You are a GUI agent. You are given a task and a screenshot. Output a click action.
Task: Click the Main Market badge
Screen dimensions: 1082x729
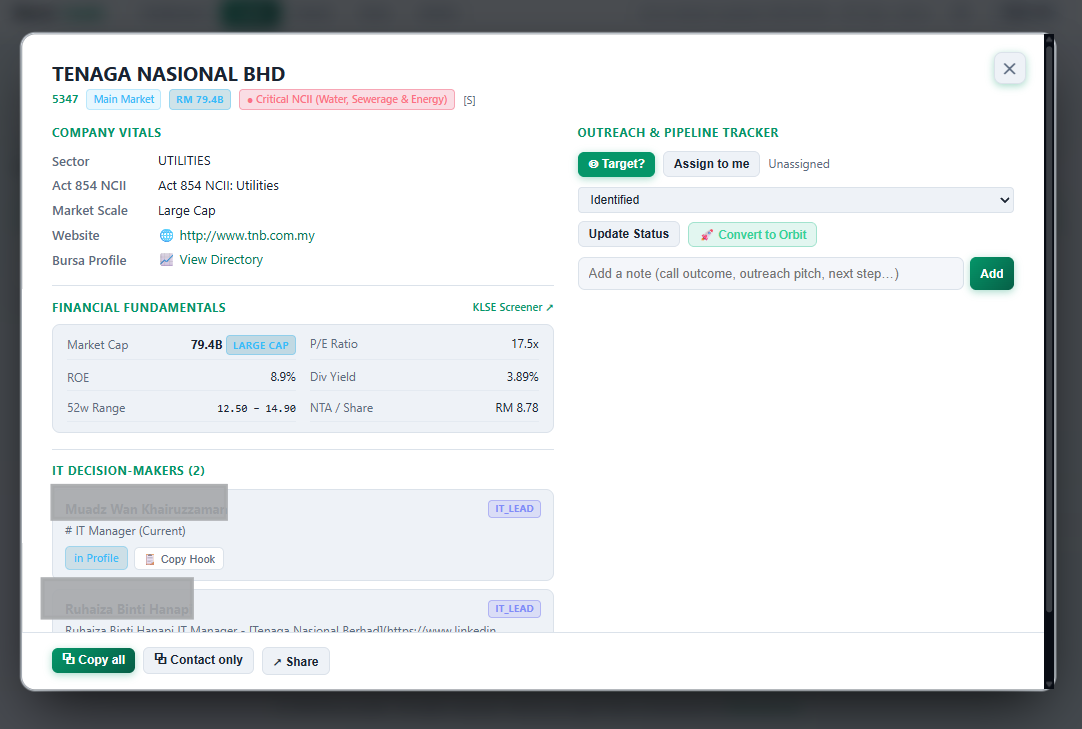pos(124,99)
